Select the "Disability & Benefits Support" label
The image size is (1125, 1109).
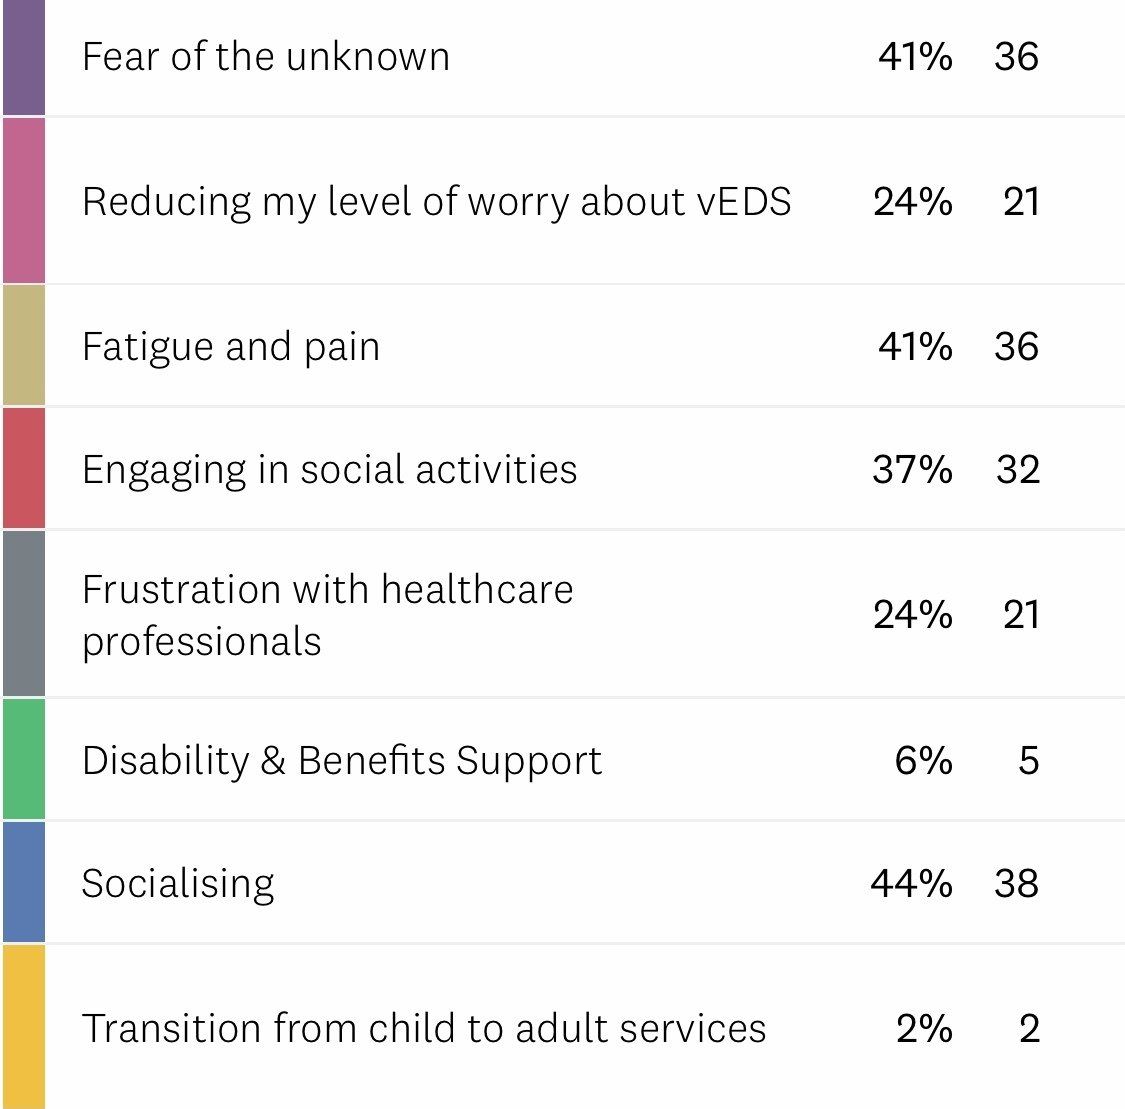342,760
